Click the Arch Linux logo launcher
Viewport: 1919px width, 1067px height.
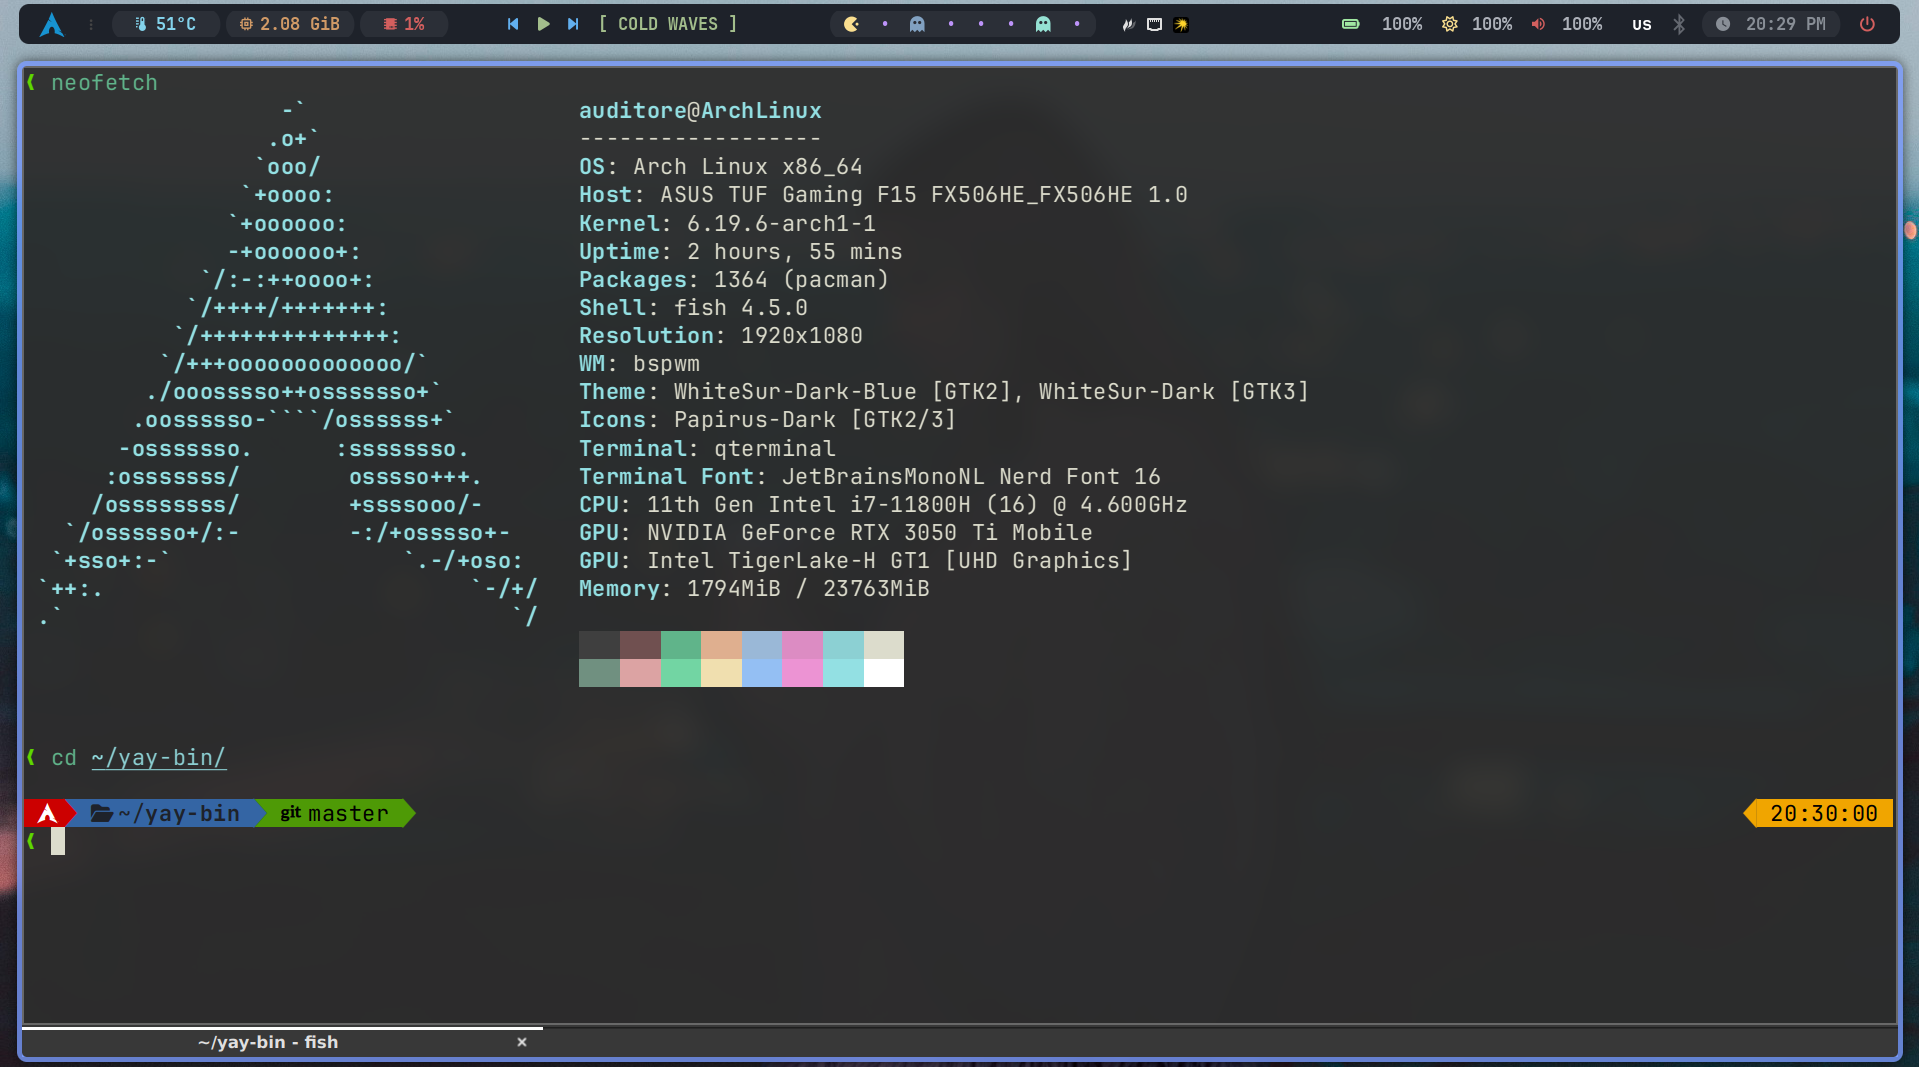[51, 24]
